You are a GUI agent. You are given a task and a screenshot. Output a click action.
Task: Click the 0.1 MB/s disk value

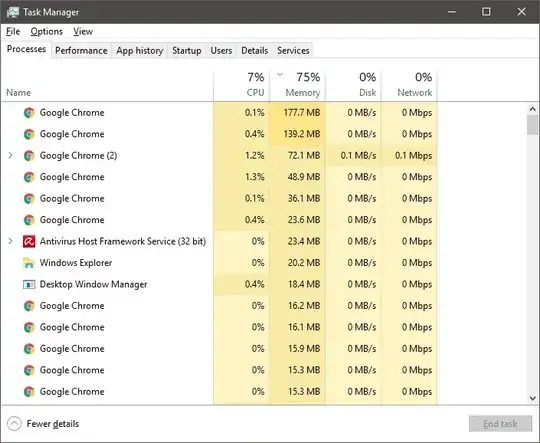(358, 156)
